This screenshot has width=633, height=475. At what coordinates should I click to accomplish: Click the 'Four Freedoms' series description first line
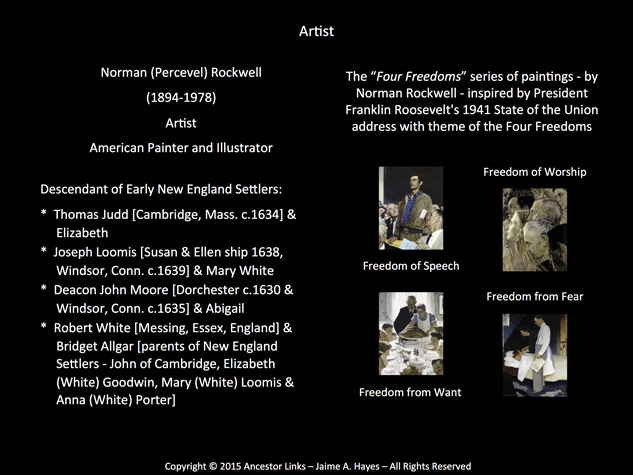[x=472, y=77]
